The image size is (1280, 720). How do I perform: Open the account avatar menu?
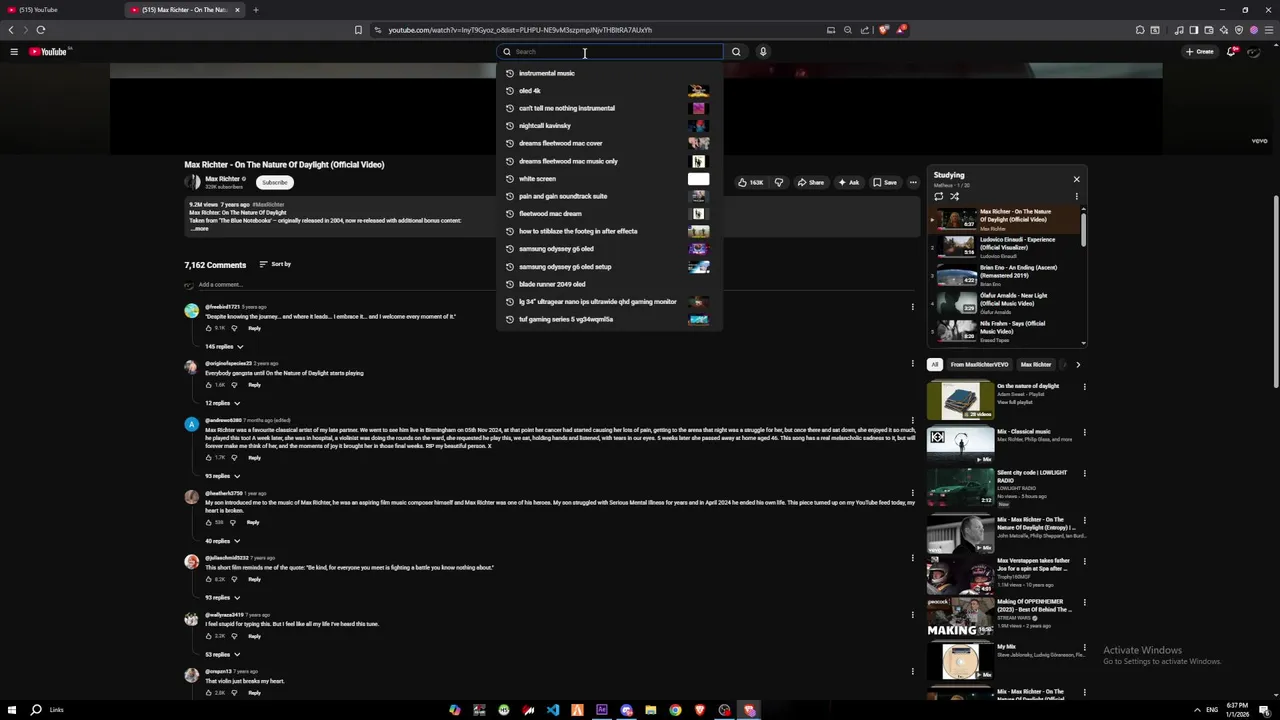[1254, 52]
